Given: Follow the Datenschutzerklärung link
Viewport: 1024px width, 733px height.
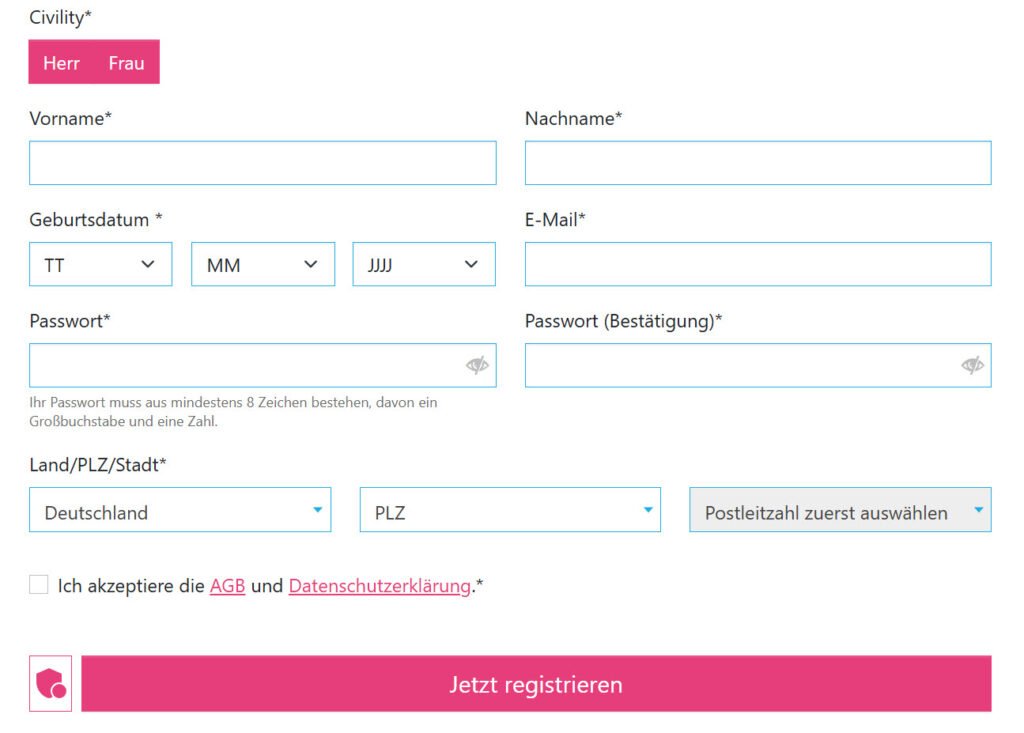Looking at the screenshot, I should tap(379, 586).
